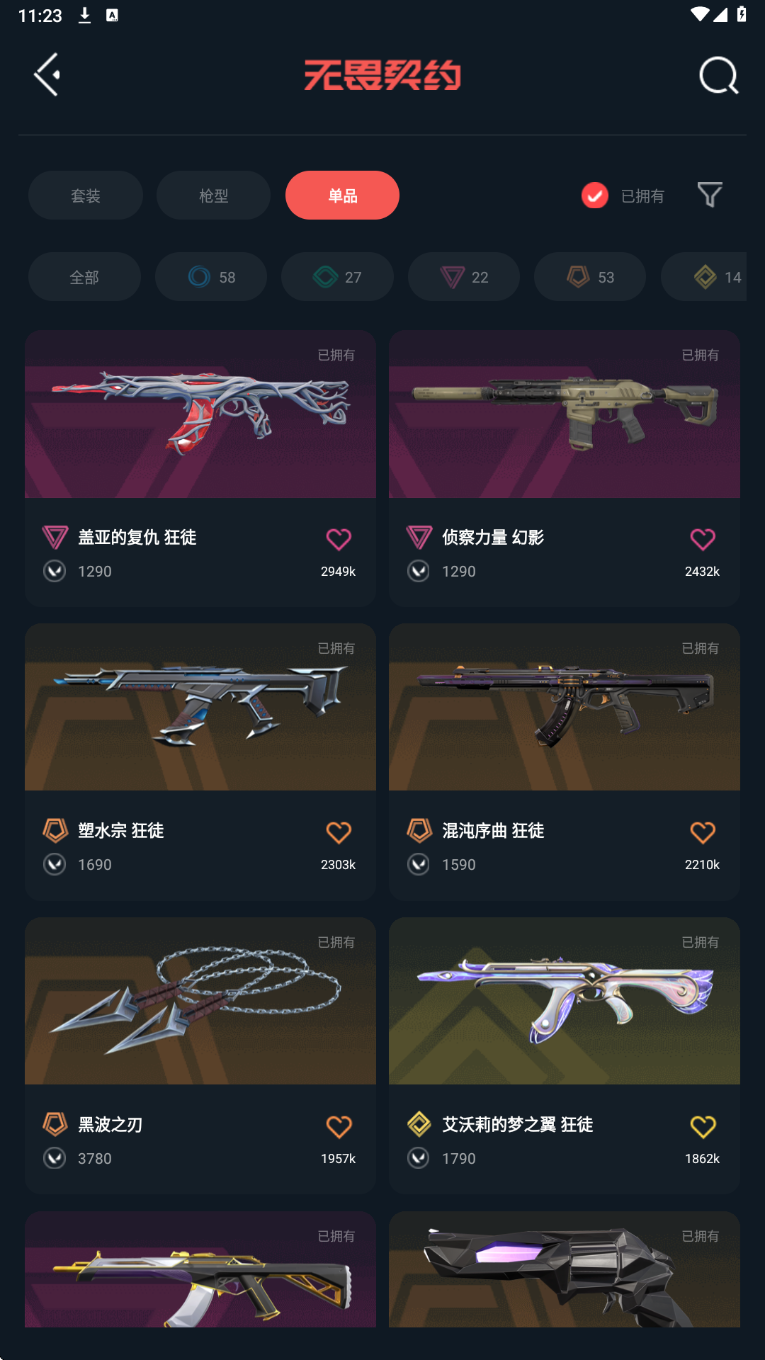This screenshot has width=765, height=1360.
Task: Tap heart icon on 黑波之刃
Action: click(339, 1126)
